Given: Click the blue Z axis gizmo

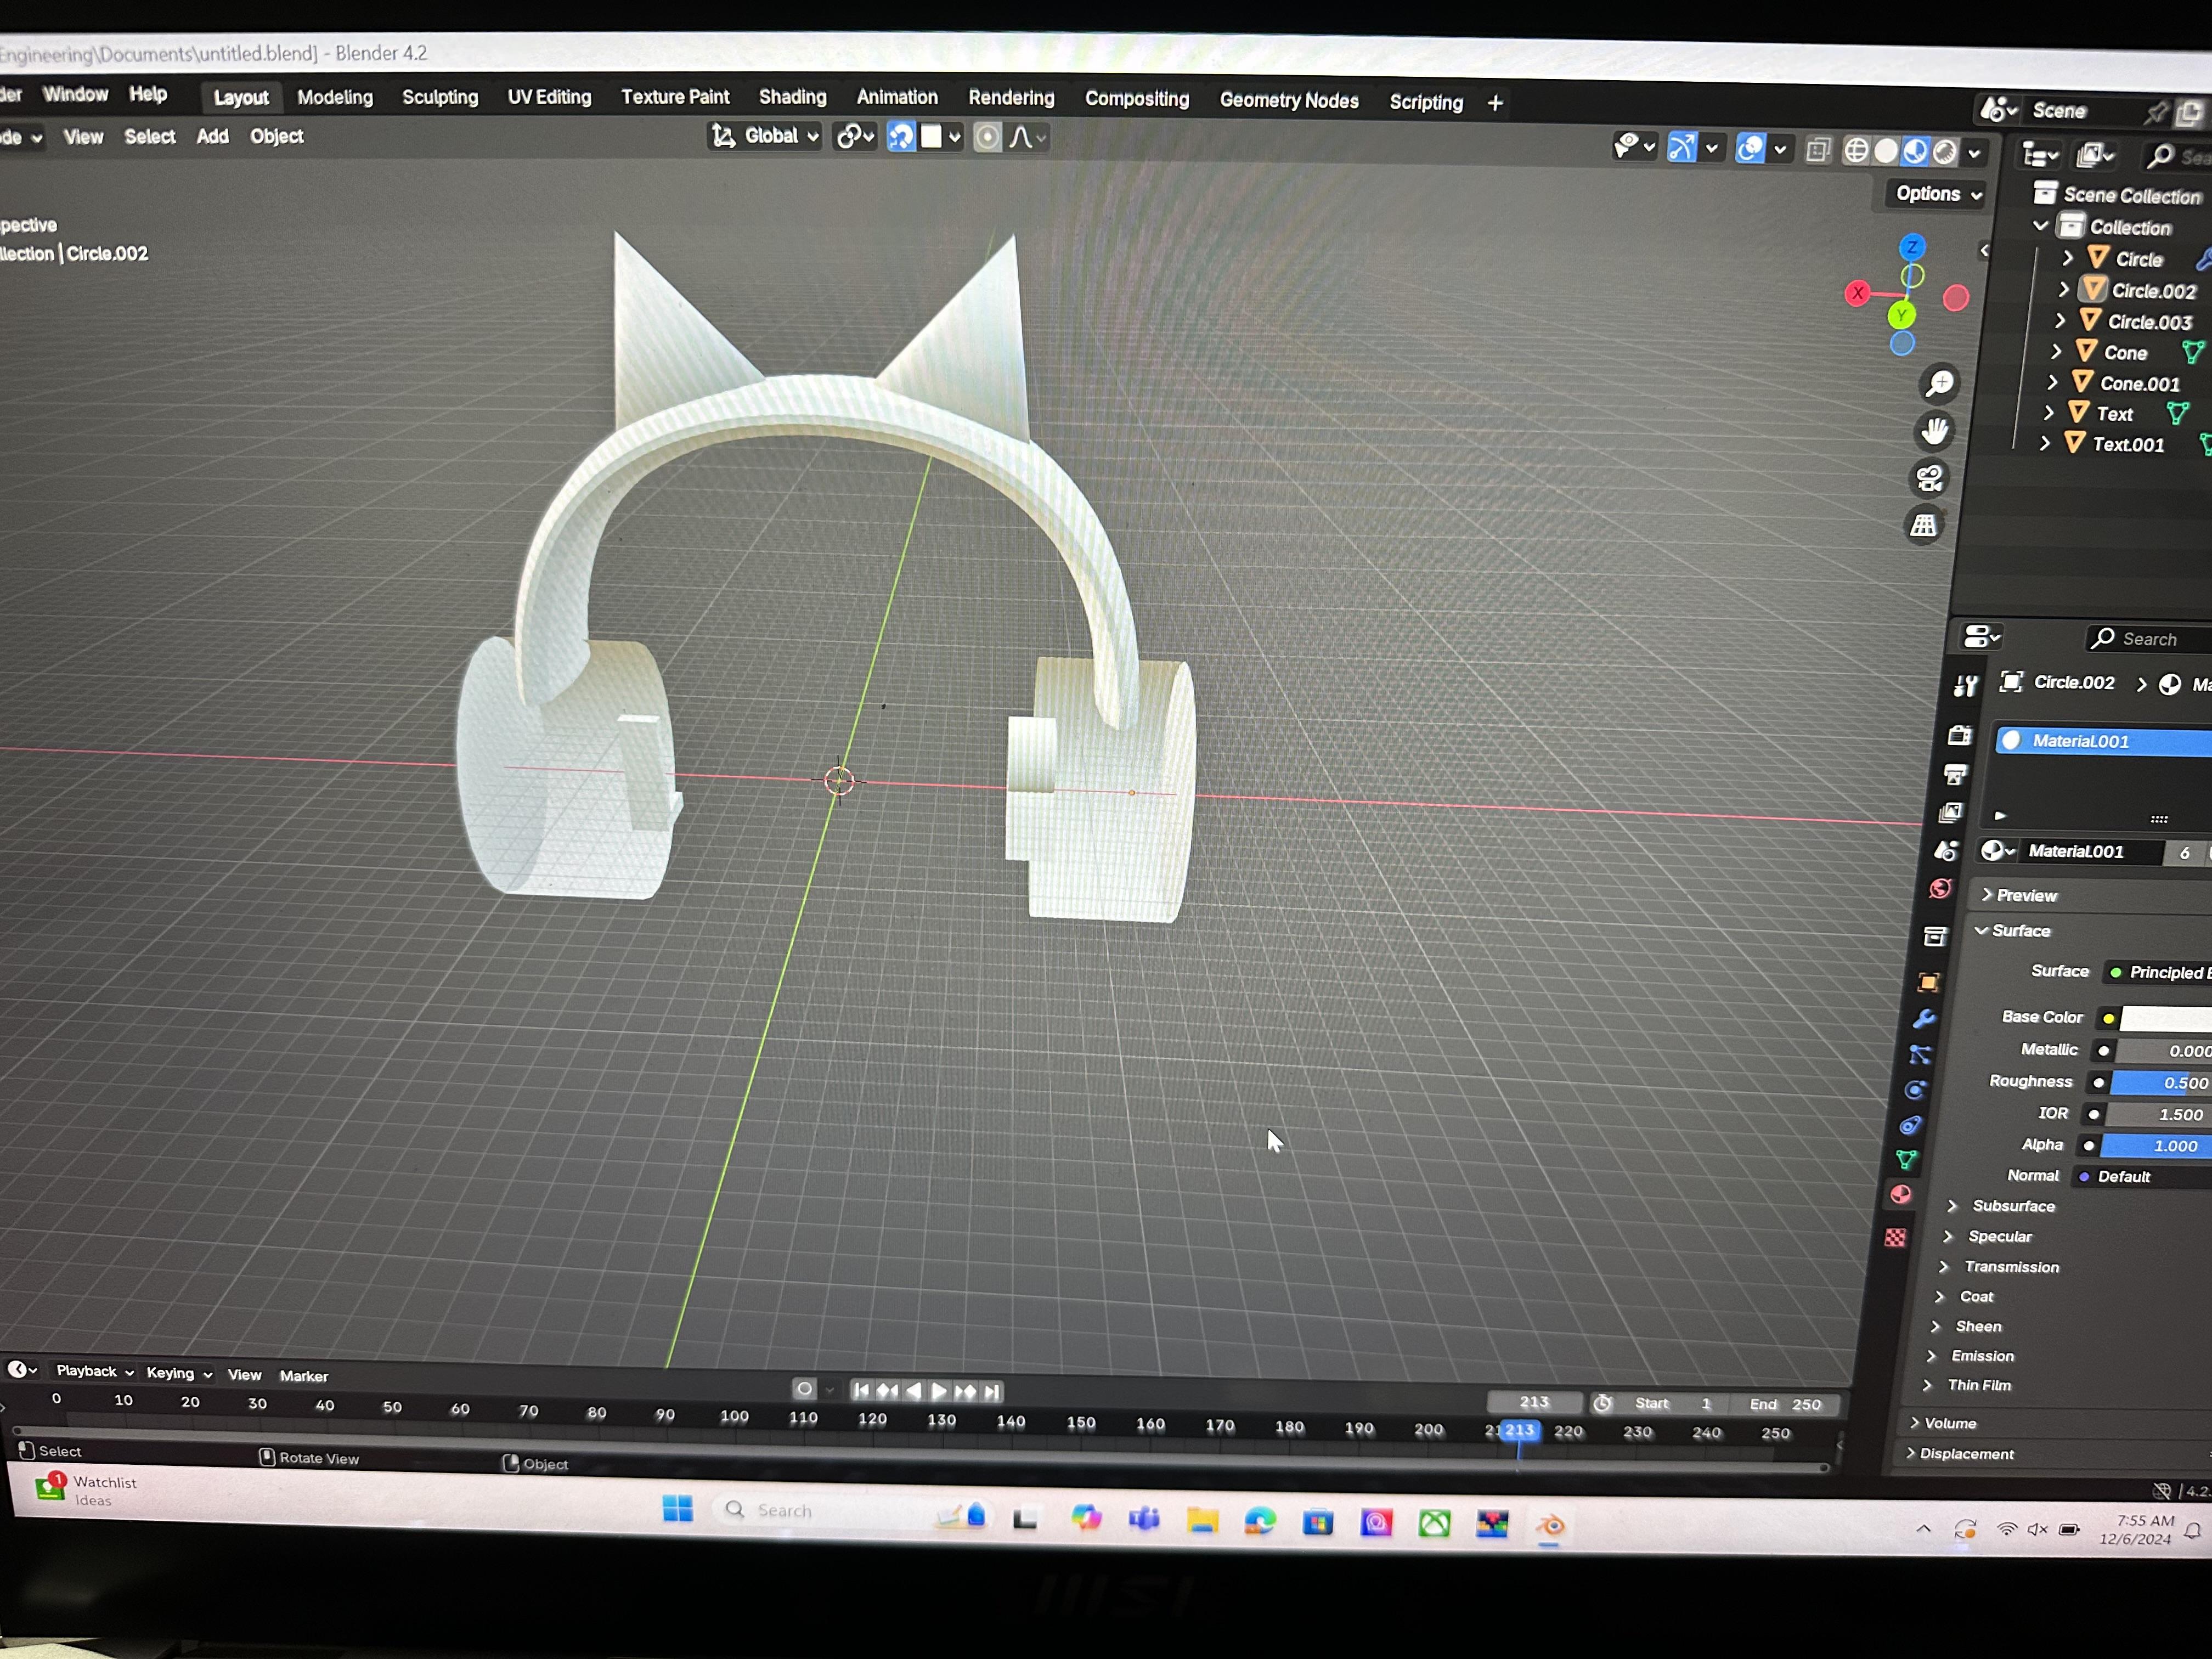Looking at the screenshot, I should pyautogui.click(x=1912, y=247).
